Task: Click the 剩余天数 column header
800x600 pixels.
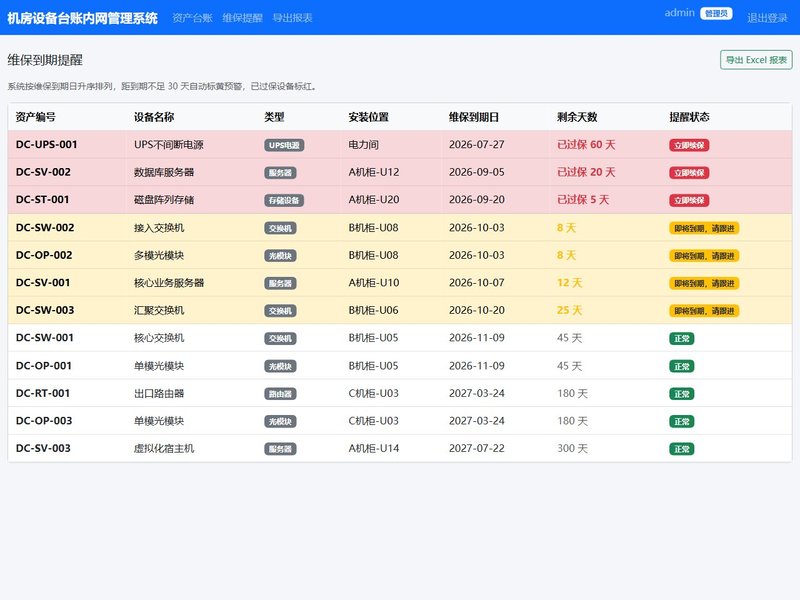Action: [577, 117]
